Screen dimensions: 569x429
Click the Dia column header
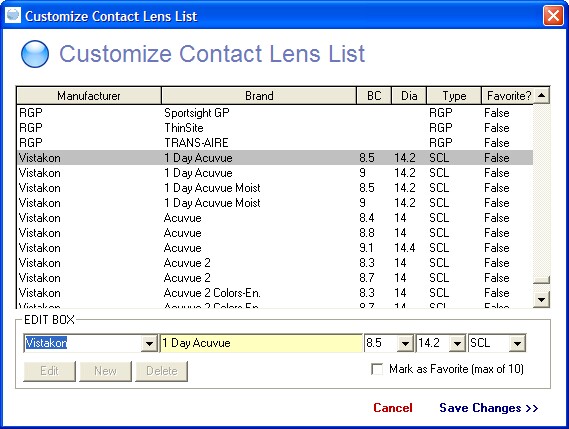pos(409,96)
